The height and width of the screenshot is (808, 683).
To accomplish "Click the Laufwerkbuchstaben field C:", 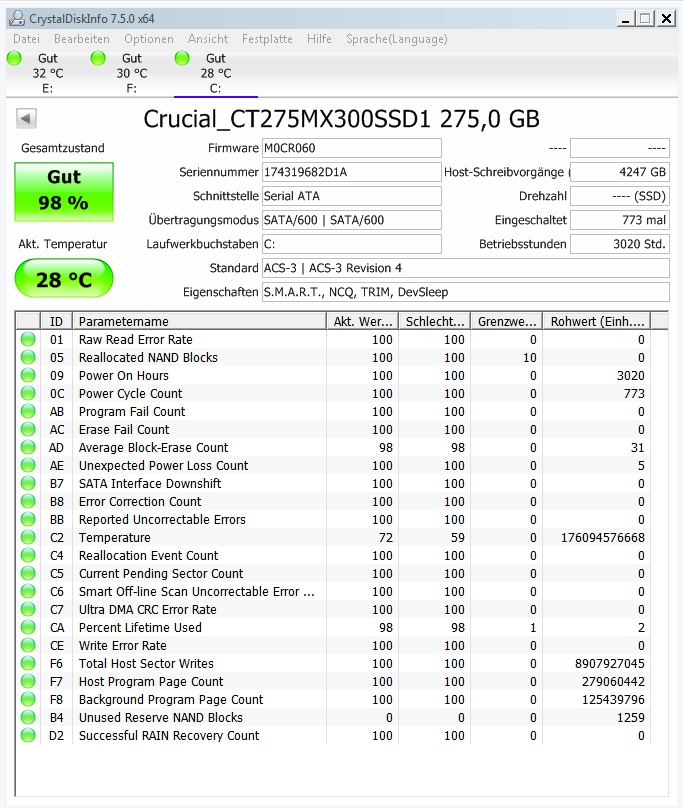I will pos(352,244).
